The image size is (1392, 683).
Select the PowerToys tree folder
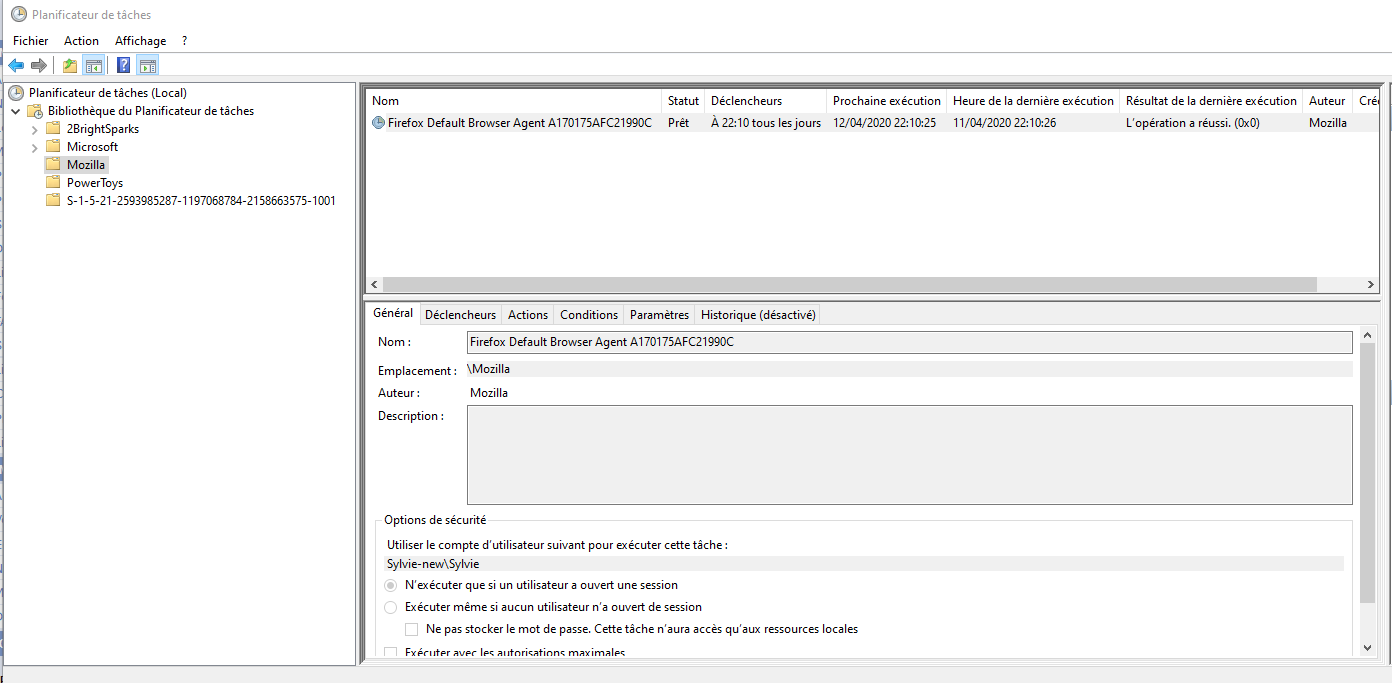(x=95, y=183)
